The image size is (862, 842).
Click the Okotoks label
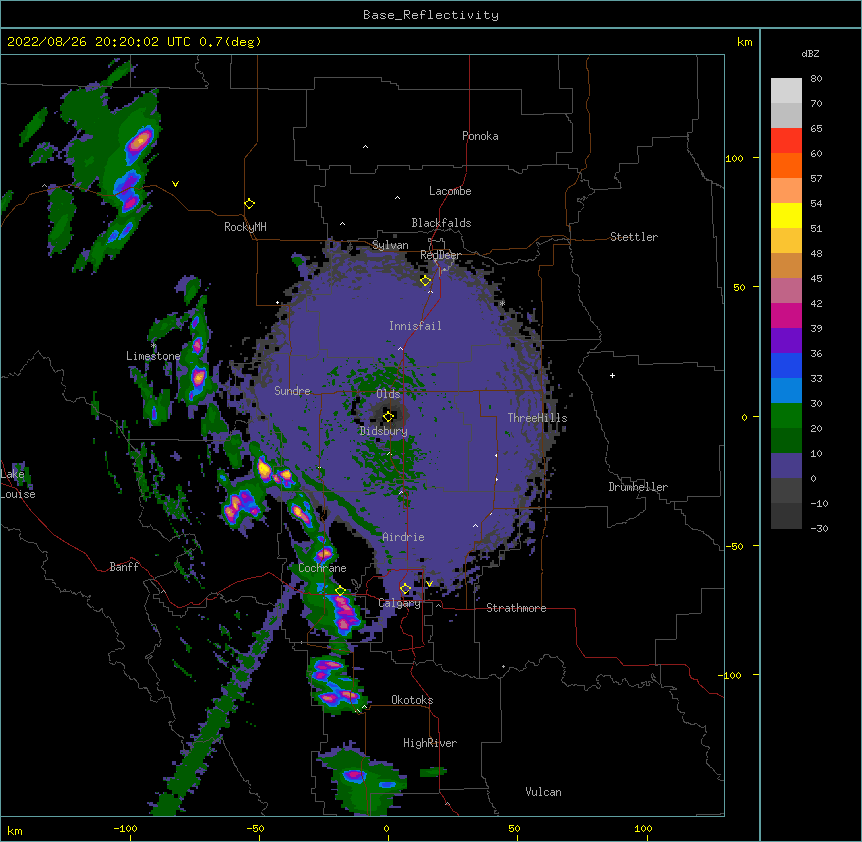coord(412,700)
